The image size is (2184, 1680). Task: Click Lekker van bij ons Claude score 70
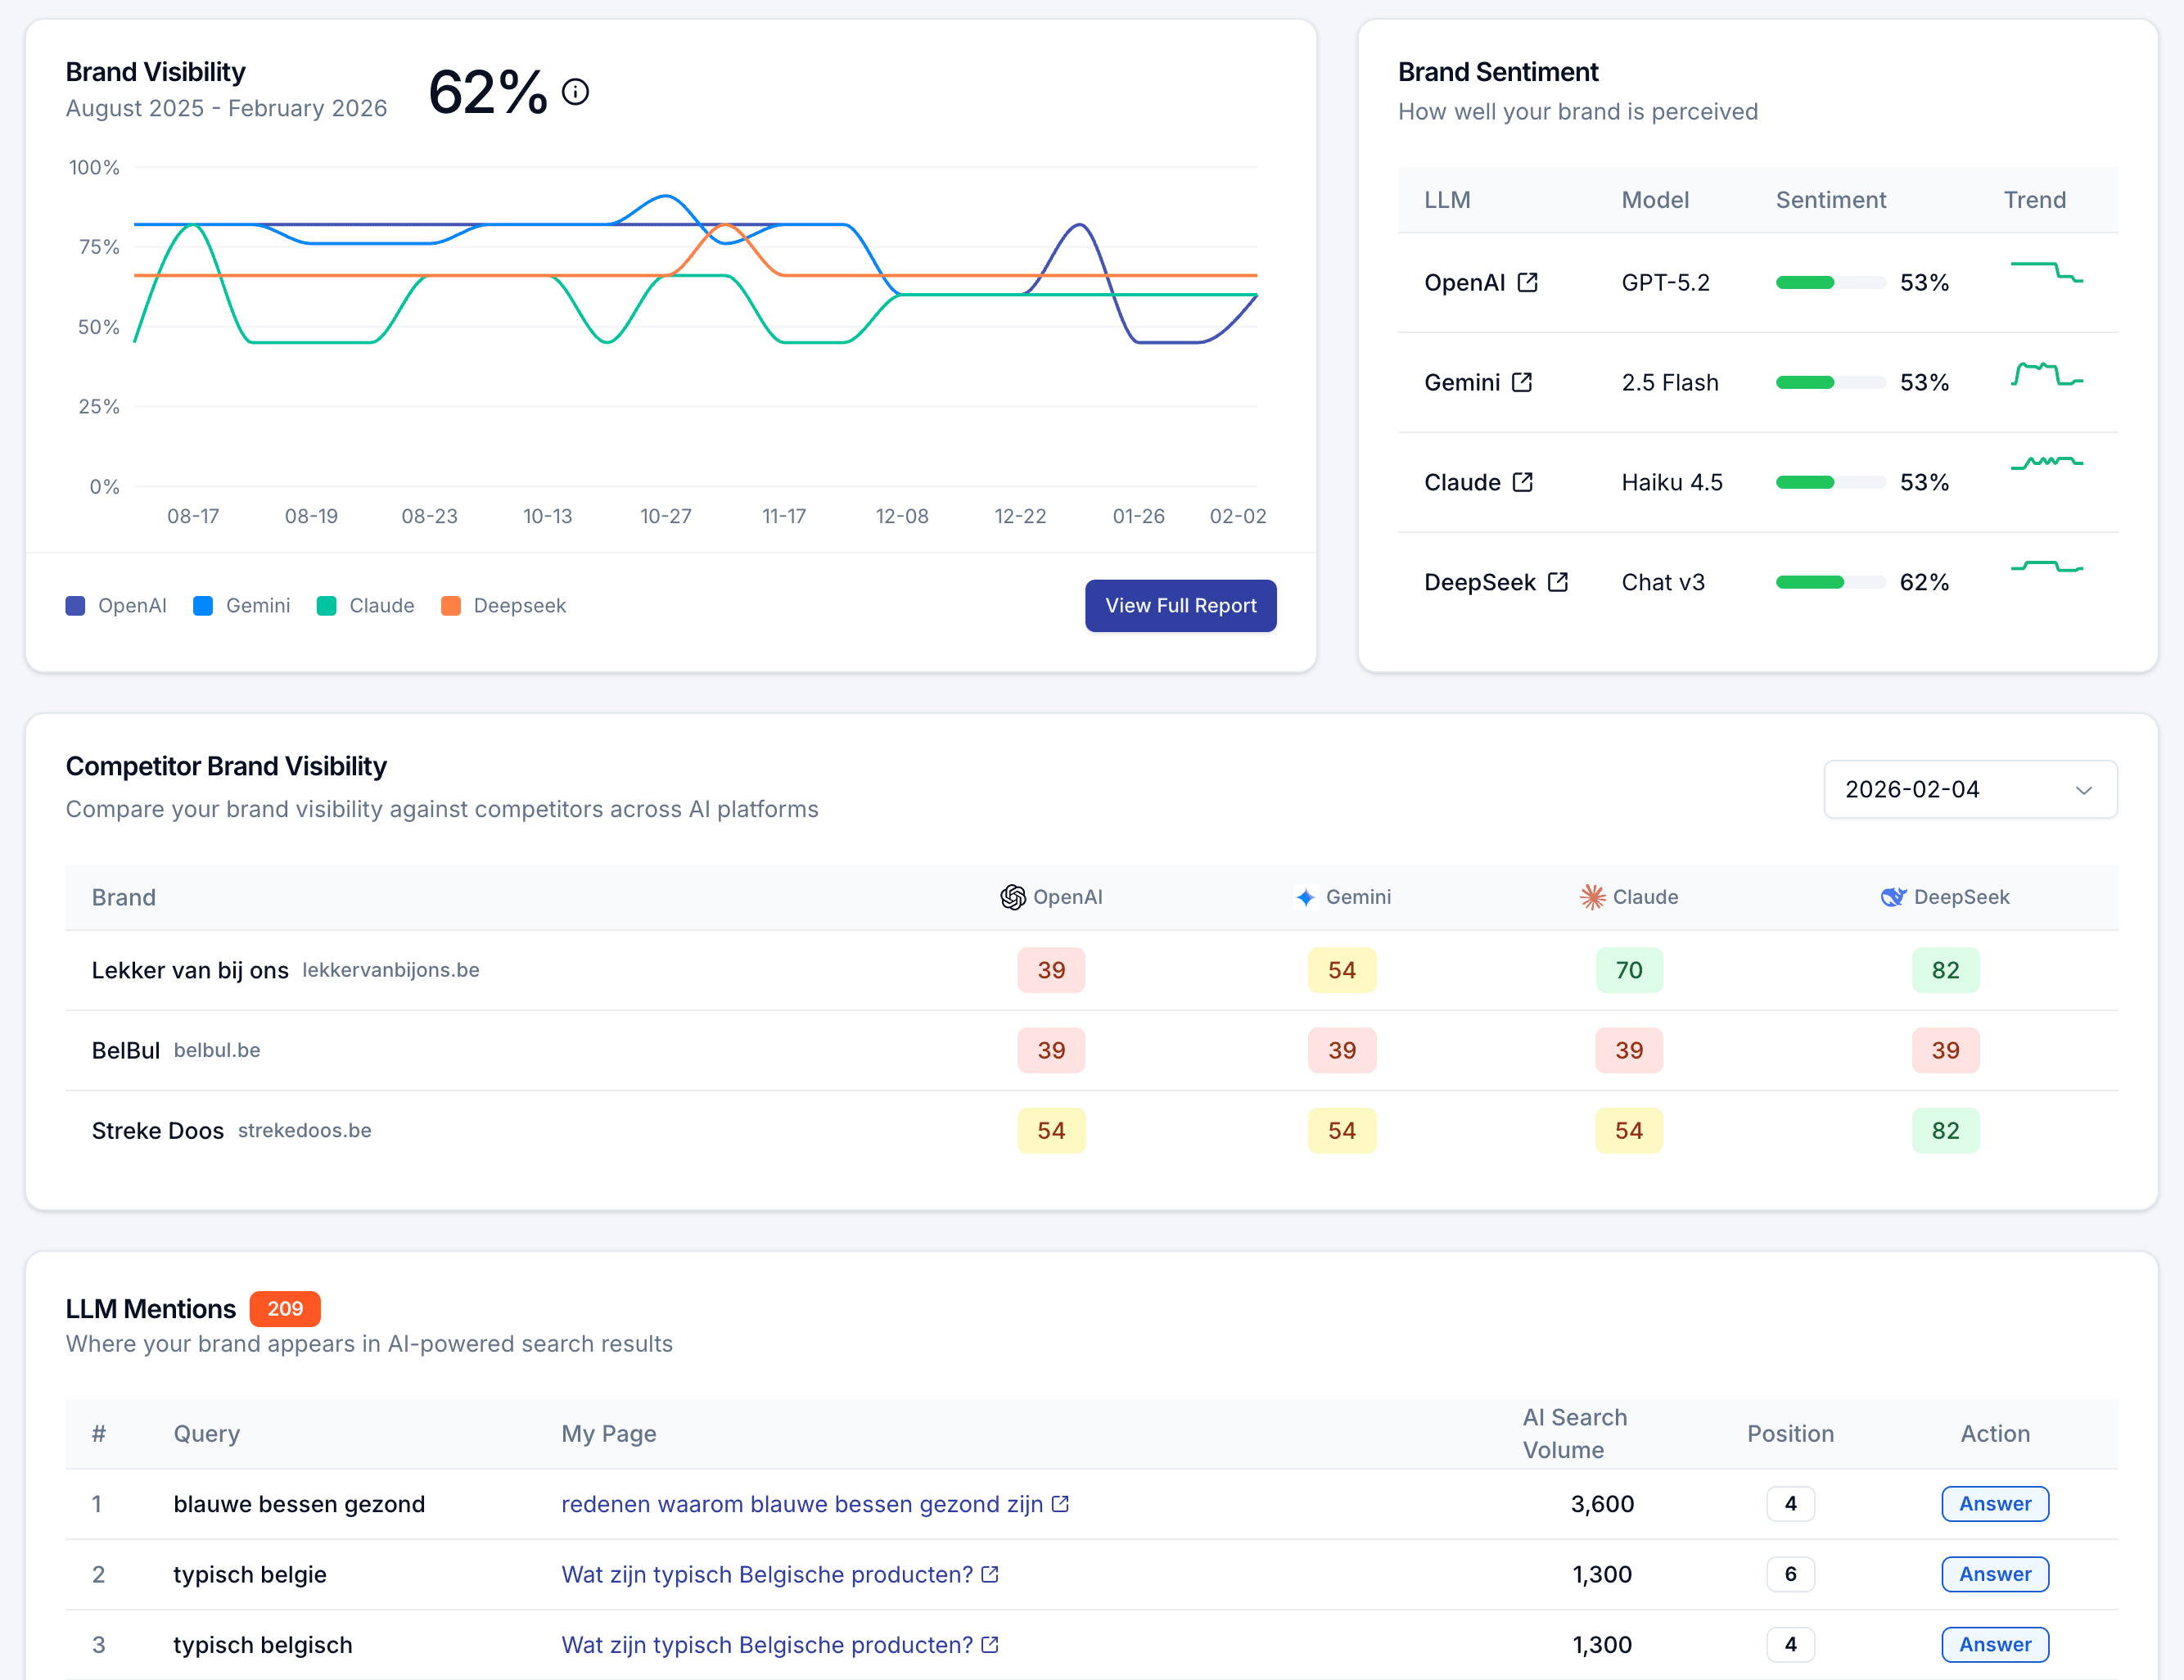coord(1628,970)
